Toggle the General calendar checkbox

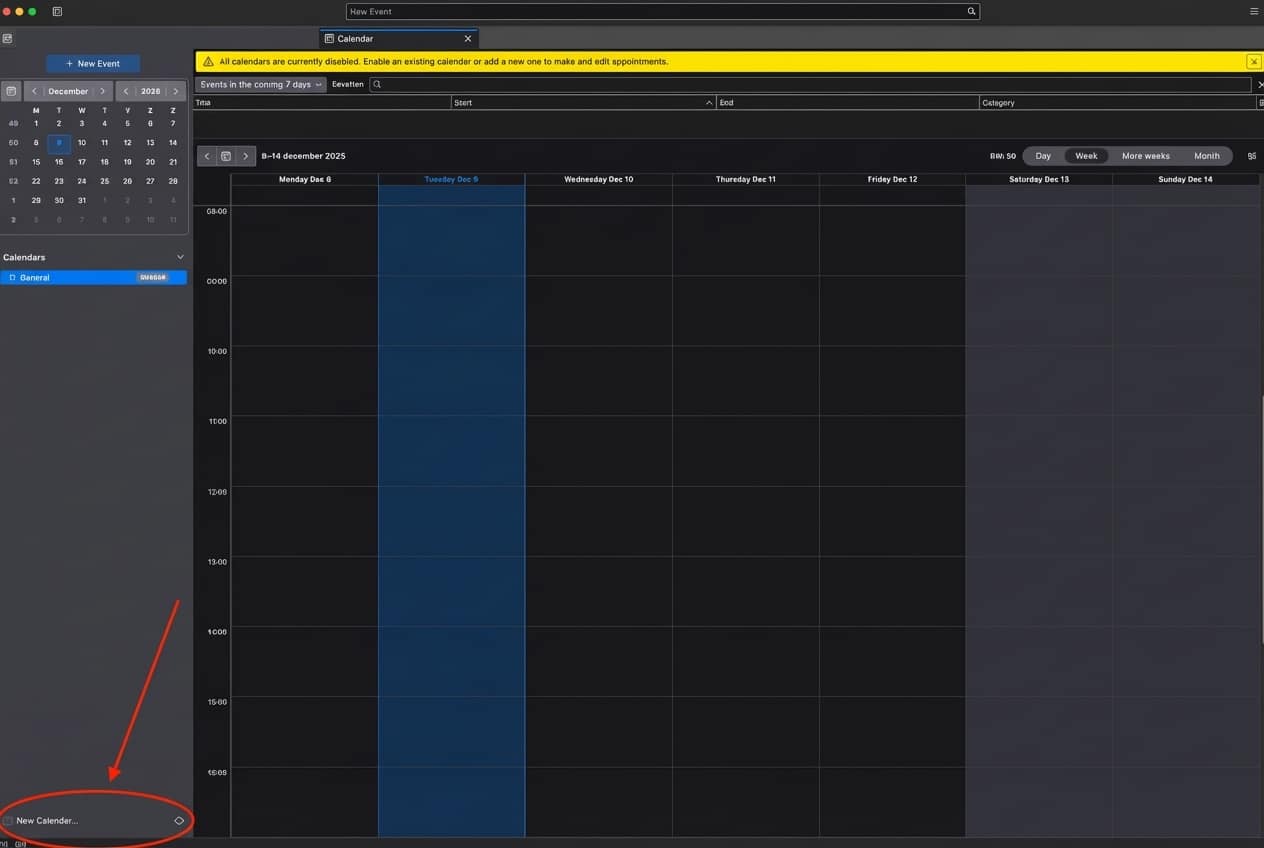(12, 277)
